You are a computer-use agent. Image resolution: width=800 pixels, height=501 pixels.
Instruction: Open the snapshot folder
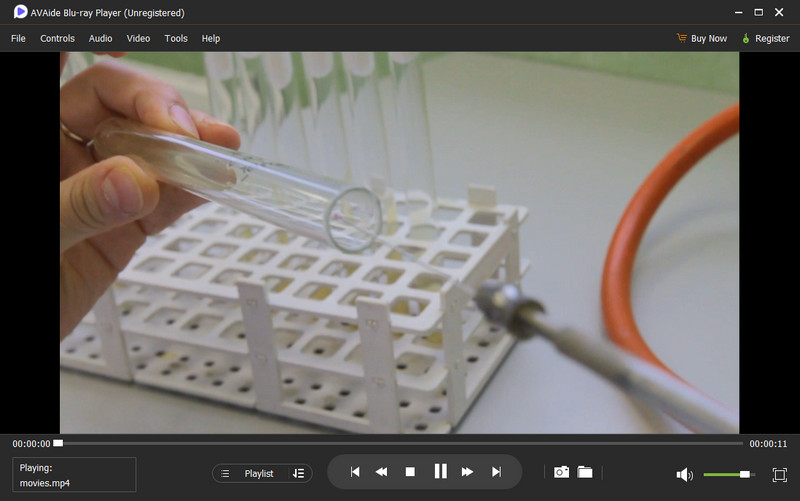click(x=585, y=472)
